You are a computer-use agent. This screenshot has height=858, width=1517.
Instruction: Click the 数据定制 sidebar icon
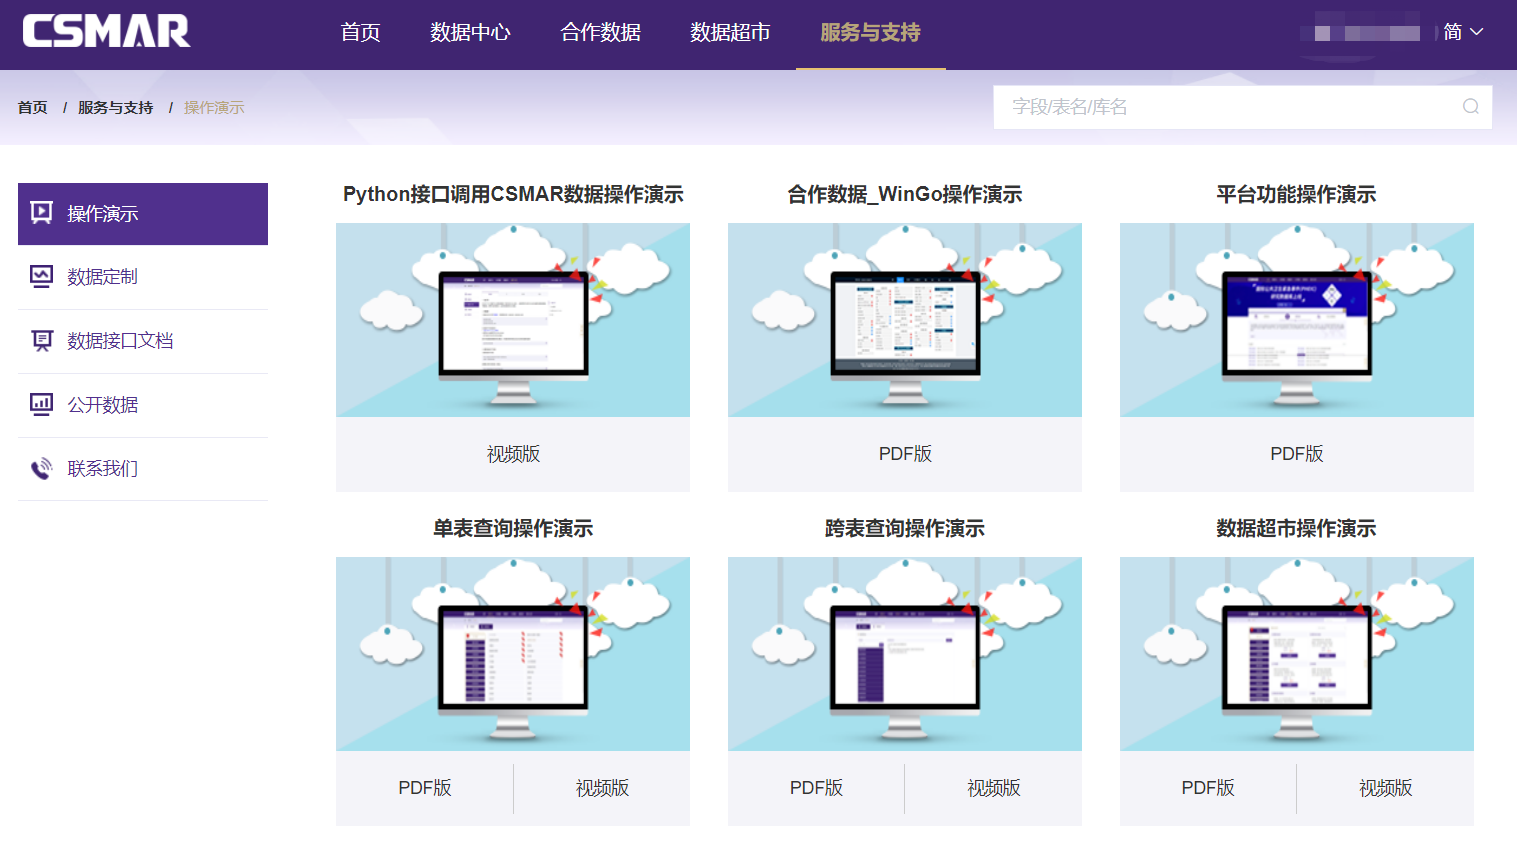pyautogui.click(x=41, y=277)
